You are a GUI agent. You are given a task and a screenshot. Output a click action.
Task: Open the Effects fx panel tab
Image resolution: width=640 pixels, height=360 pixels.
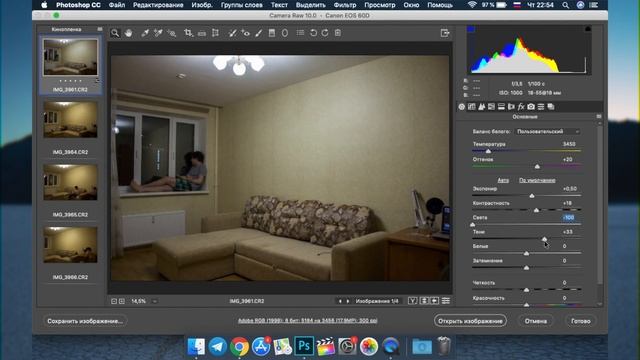tap(521, 107)
